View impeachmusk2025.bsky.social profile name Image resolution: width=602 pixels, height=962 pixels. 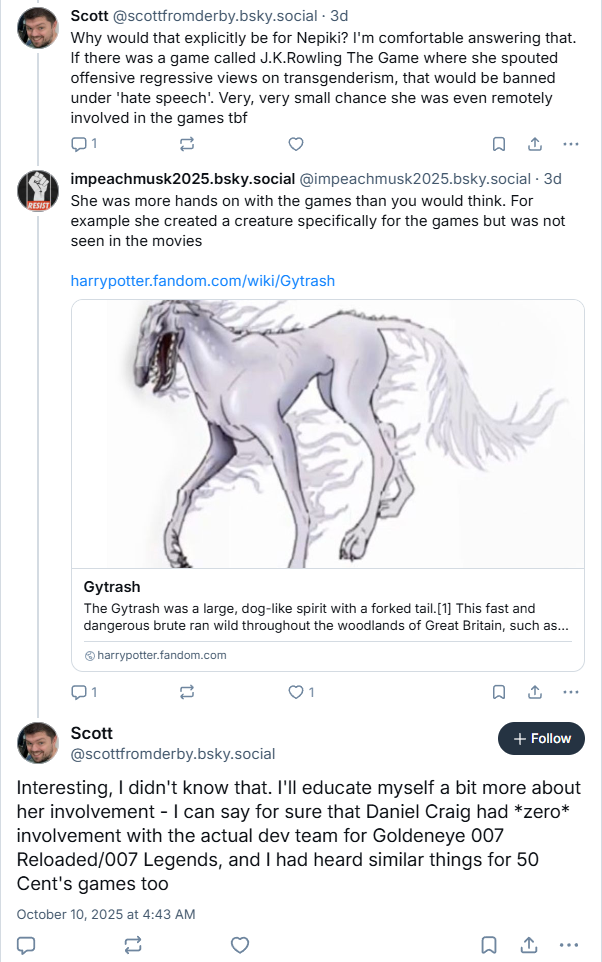click(183, 179)
